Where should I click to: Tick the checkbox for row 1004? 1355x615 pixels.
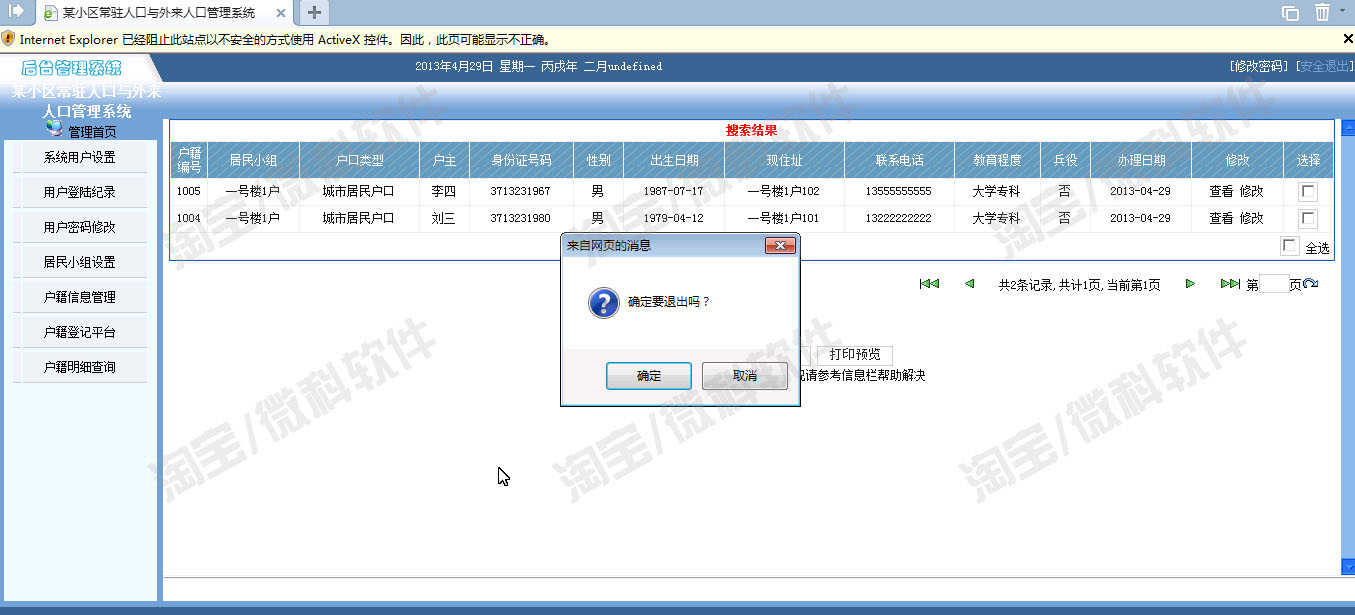tap(1307, 218)
